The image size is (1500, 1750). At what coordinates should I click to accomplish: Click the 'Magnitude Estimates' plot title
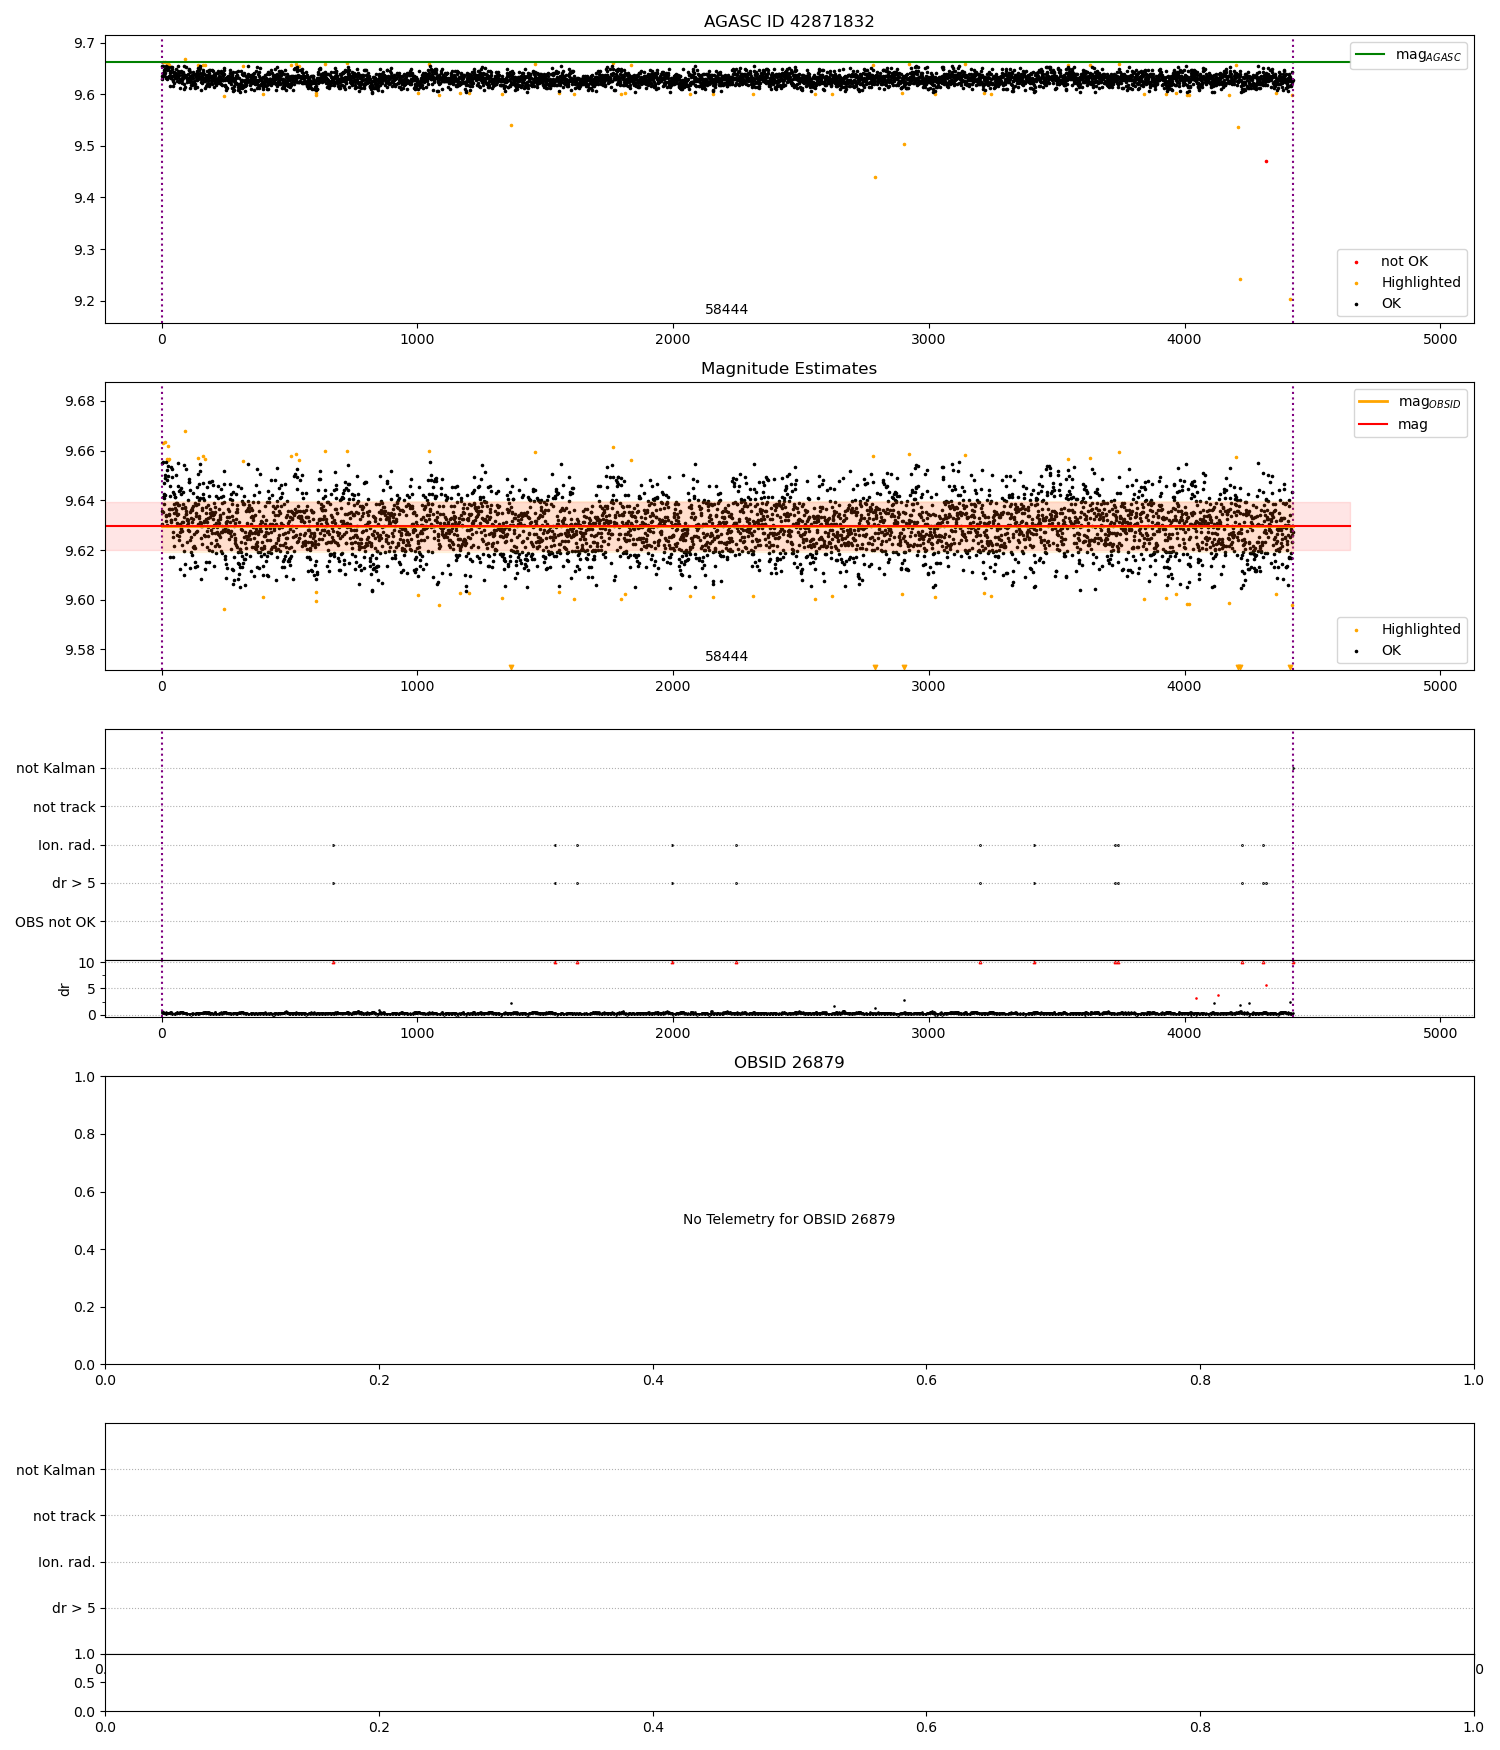point(789,369)
